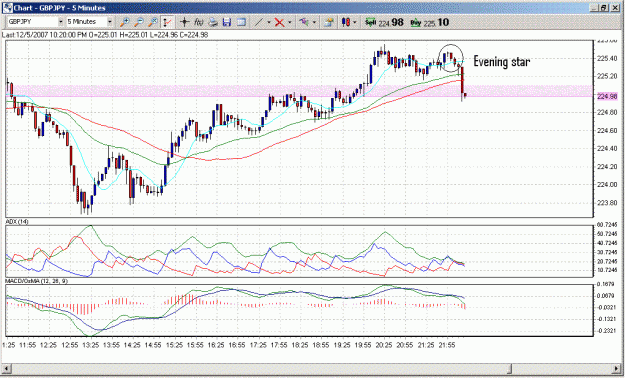Toggle the auto-scroll chart shift button
Image resolution: width=625 pixels, height=378 pixels.
(x=167, y=22)
